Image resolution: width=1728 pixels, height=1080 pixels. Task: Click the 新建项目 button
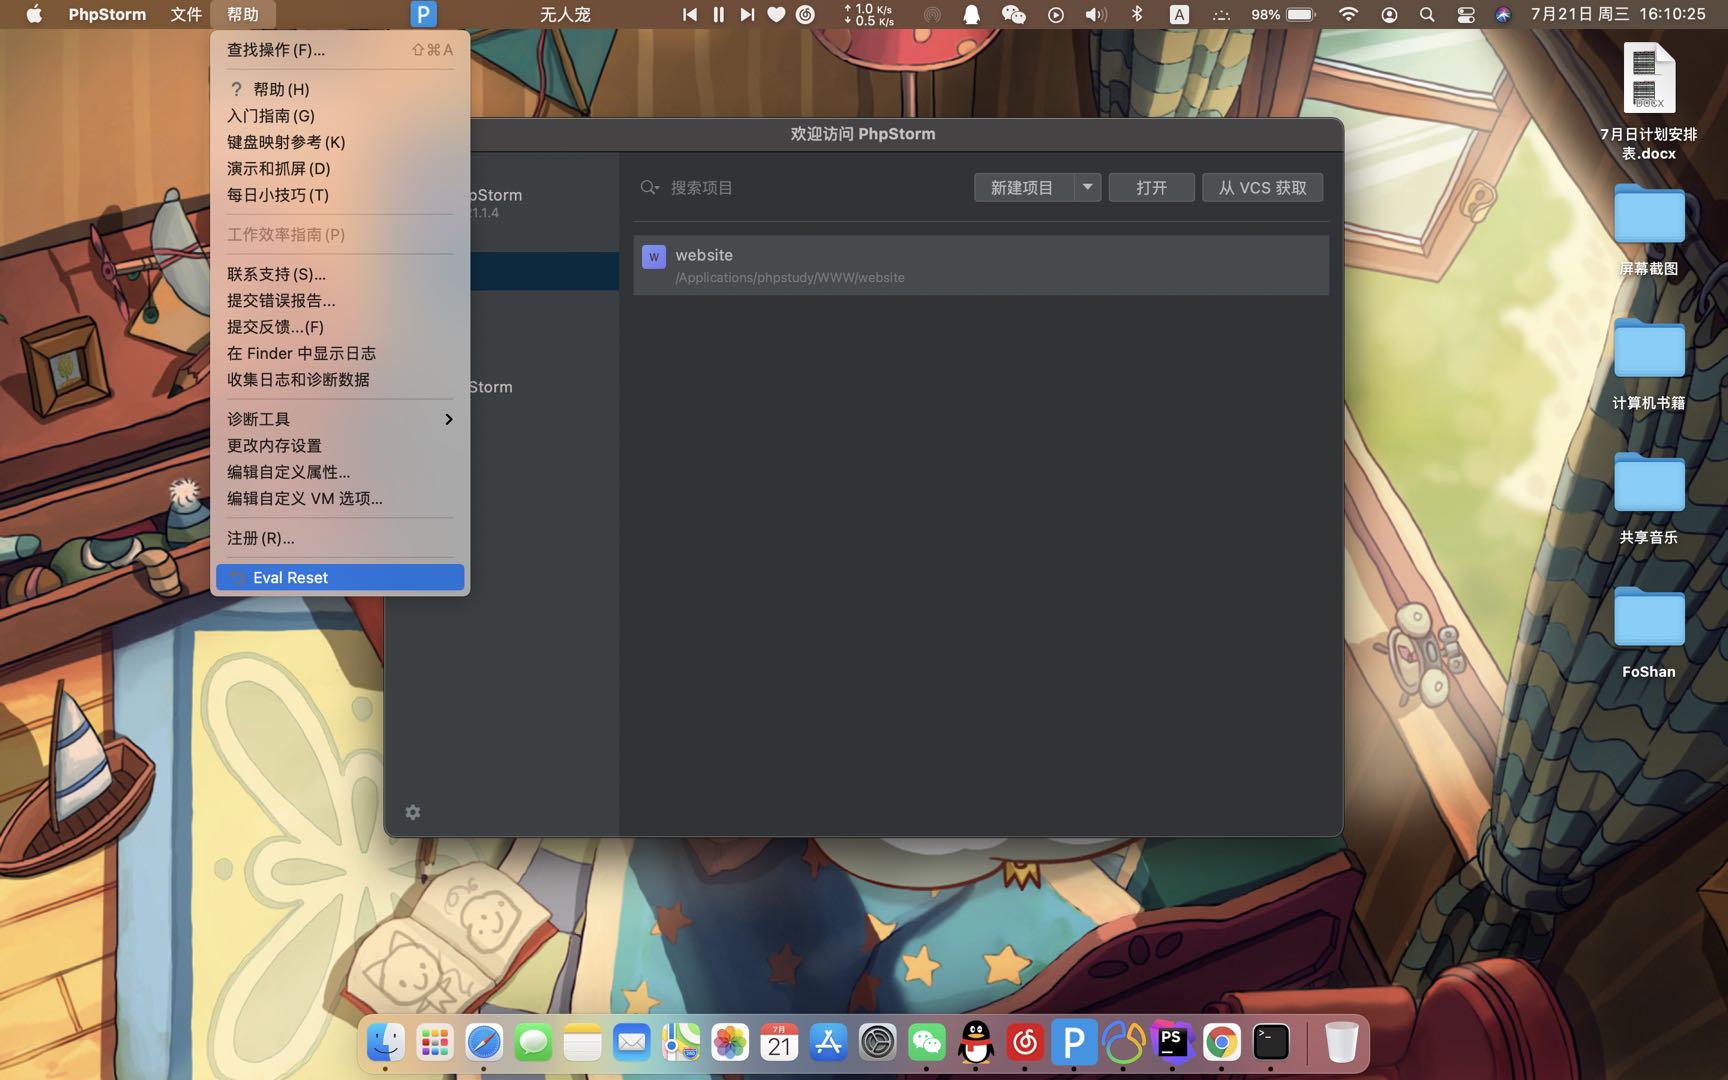1023,187
